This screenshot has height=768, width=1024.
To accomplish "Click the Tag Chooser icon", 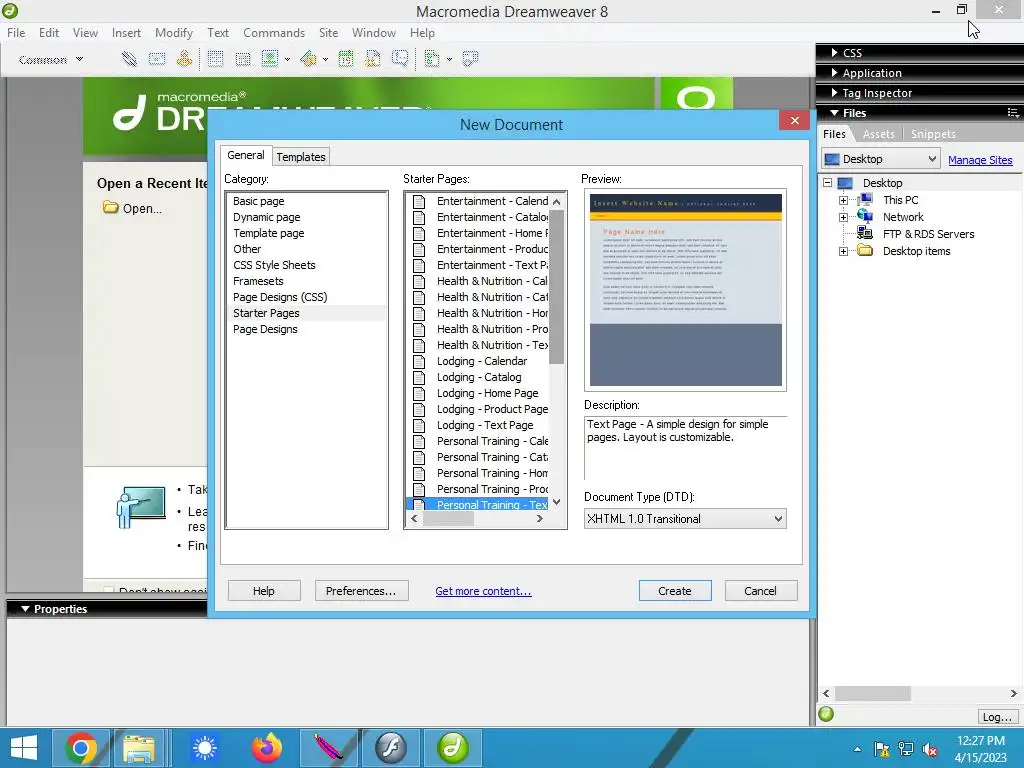I will coord(470,59).
